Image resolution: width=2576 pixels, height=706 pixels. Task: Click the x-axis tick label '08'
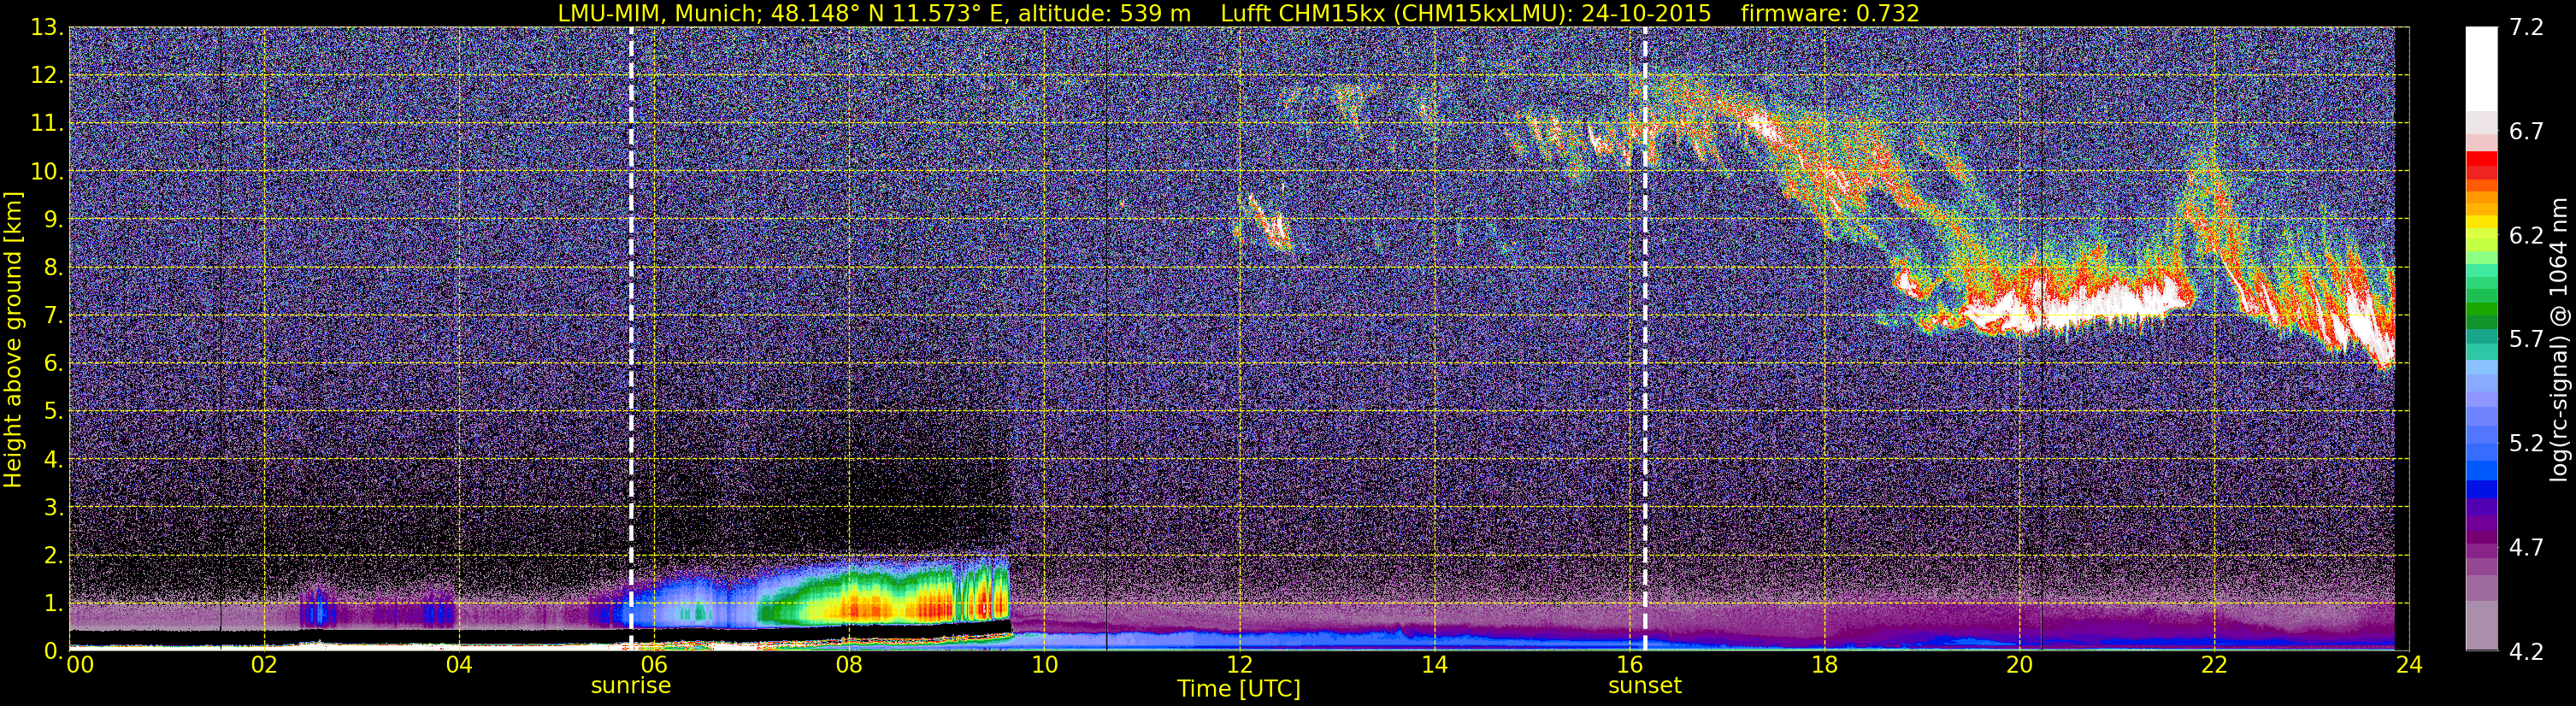point(849,664)
